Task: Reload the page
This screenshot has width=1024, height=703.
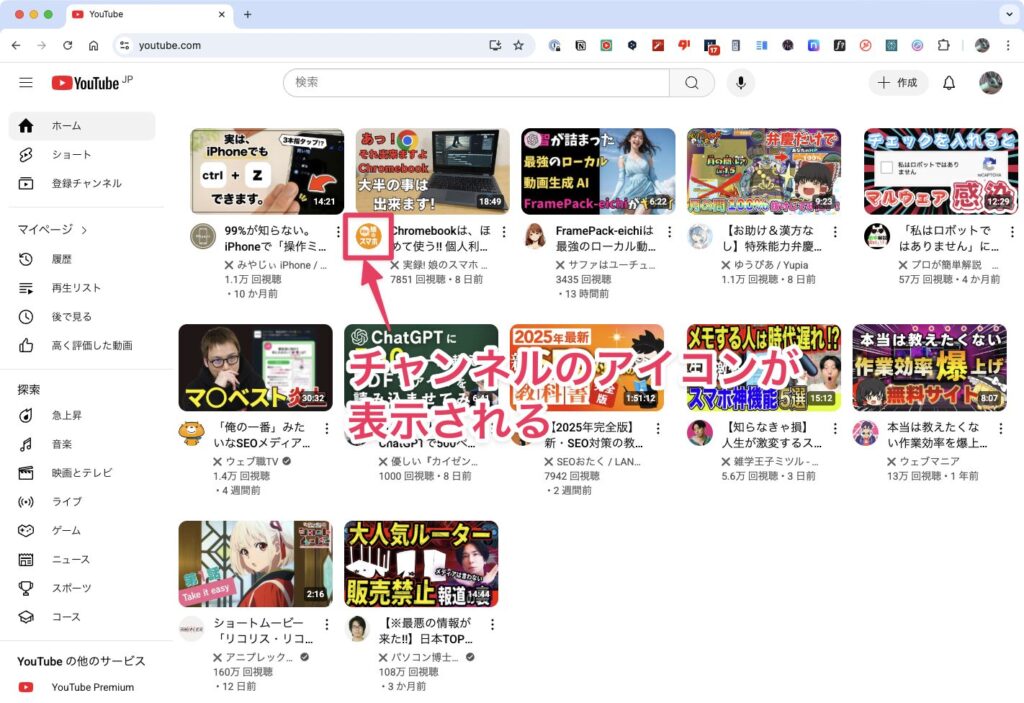Action: [67, 45]
